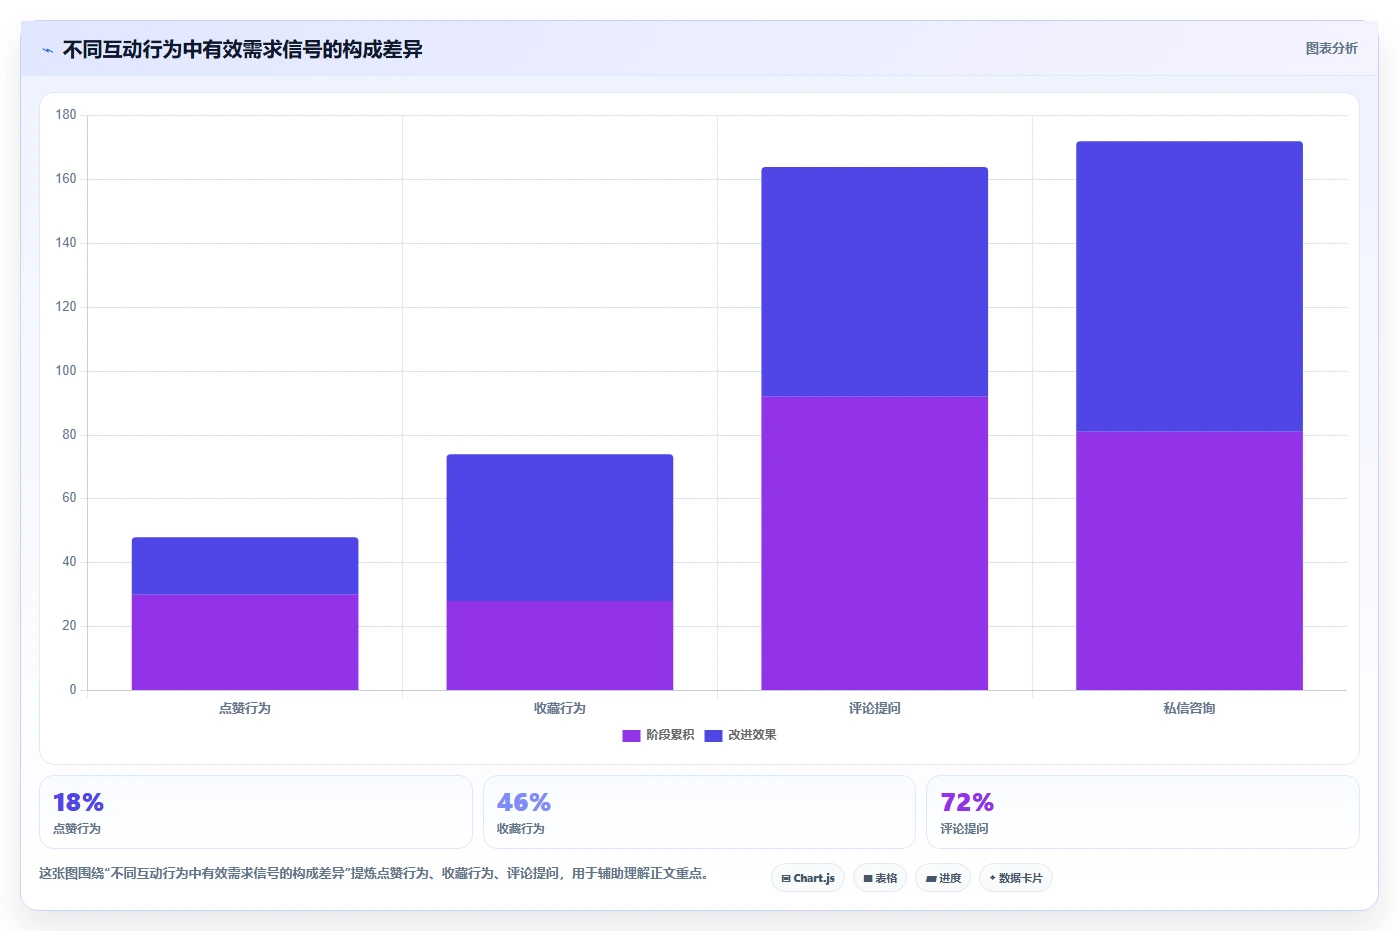1399x931 pixels.
Task: Select the 表格 tag chip
Action: coord(880,878)
